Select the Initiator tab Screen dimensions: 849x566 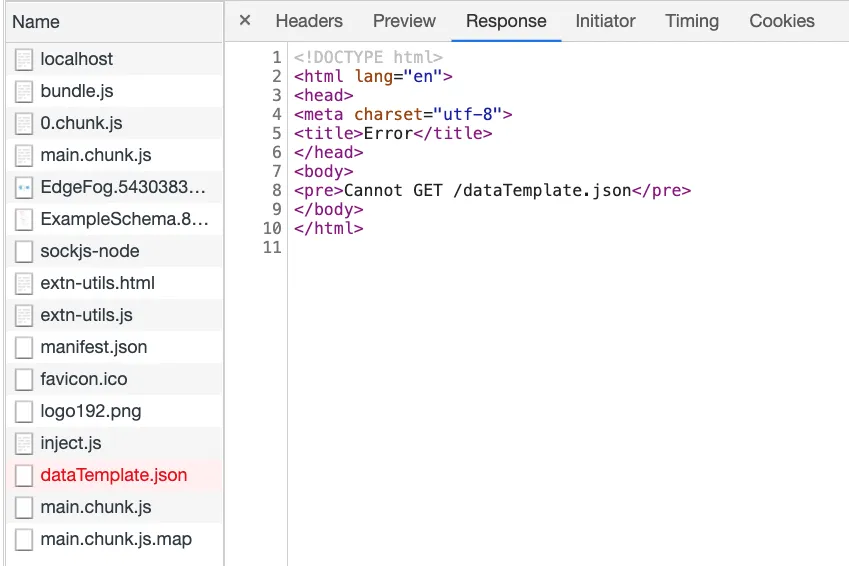605,21
